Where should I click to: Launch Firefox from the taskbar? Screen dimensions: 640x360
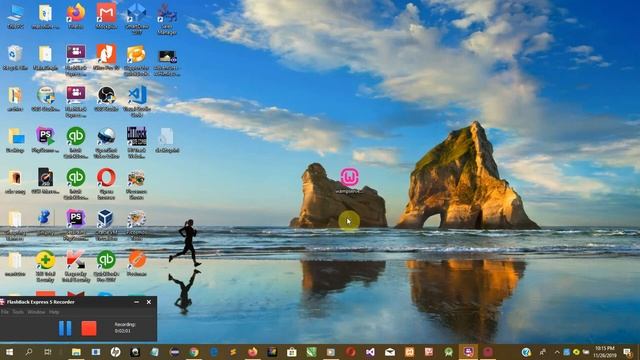coord(253,352)
